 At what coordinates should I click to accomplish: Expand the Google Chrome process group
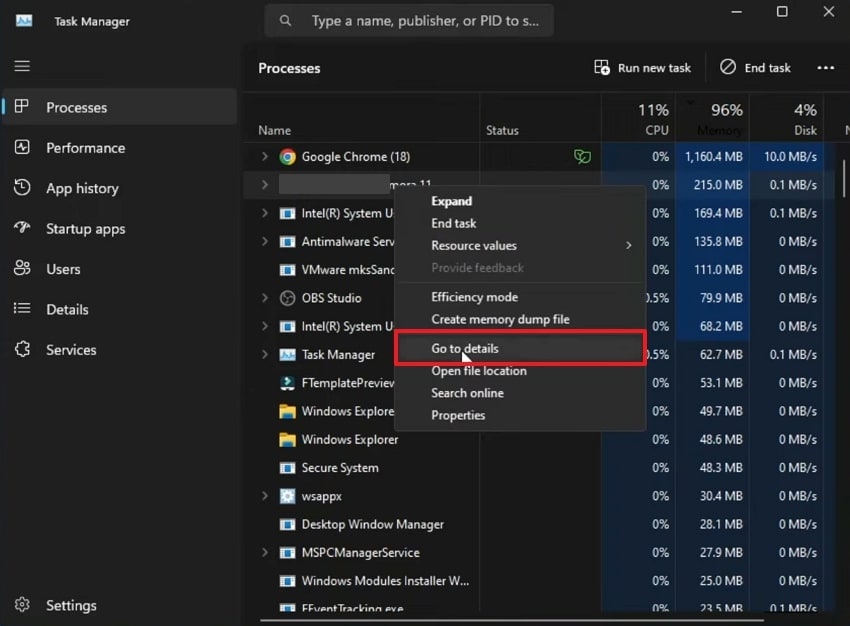pos(265,157)
